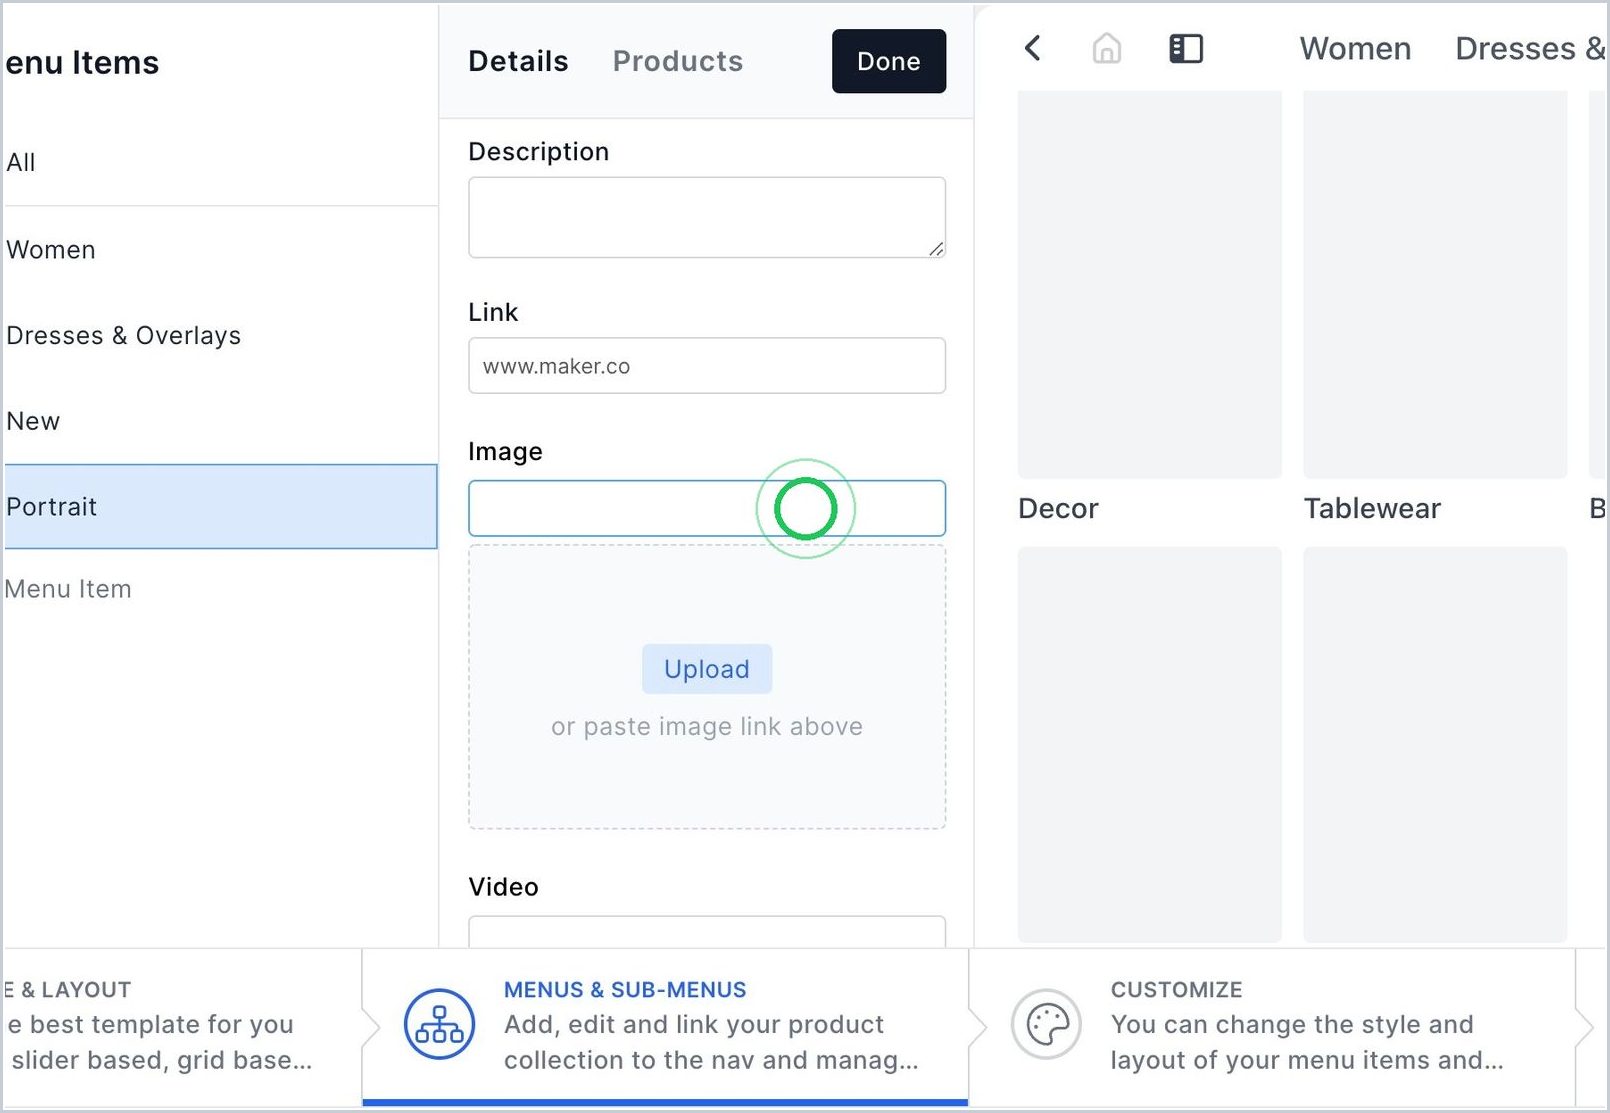Select the Women item in menu list
This screenshot has width=1610, height=1113.
220,249
